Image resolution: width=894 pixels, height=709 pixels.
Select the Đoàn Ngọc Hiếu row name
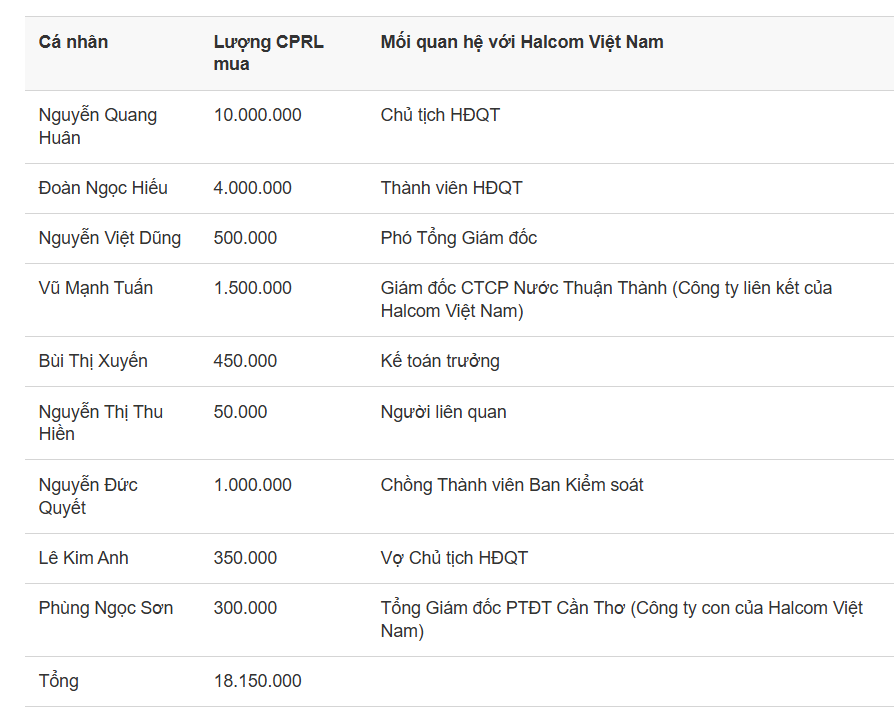coord(103,188)
